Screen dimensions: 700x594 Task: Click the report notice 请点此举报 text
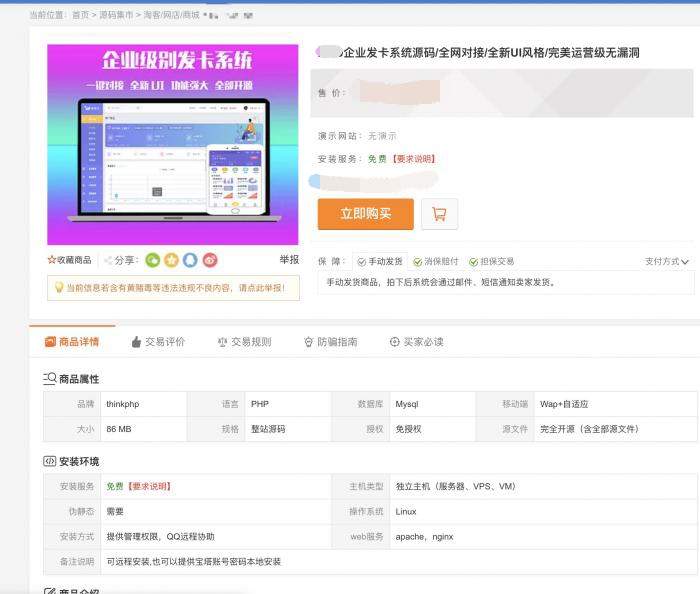[x=262, y=288]
